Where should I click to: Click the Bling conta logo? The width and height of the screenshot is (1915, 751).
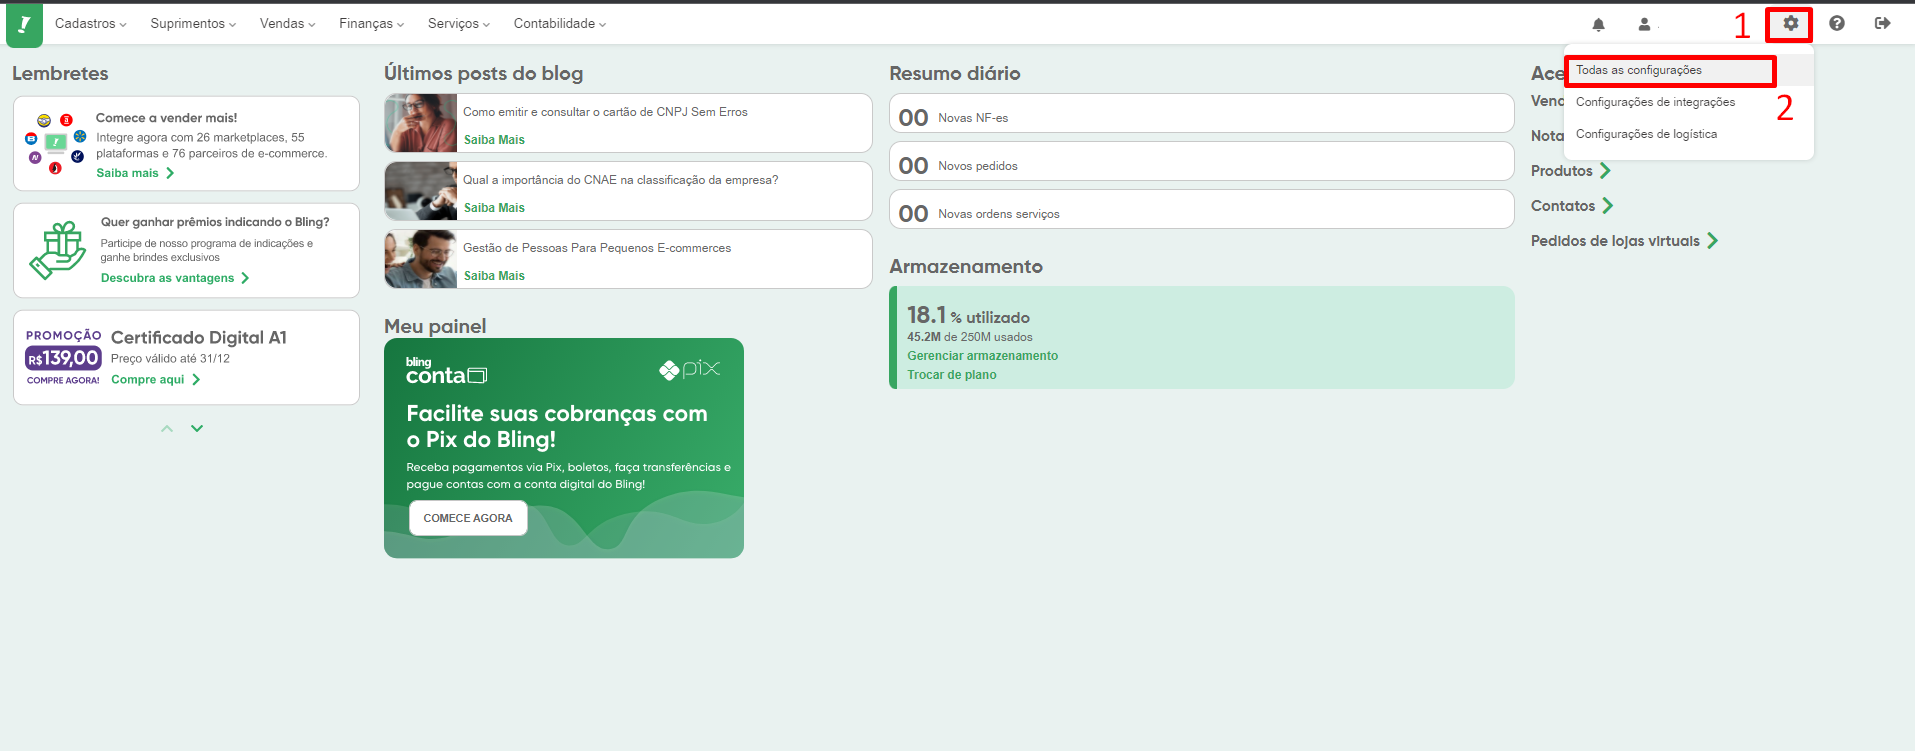(446, 371)
